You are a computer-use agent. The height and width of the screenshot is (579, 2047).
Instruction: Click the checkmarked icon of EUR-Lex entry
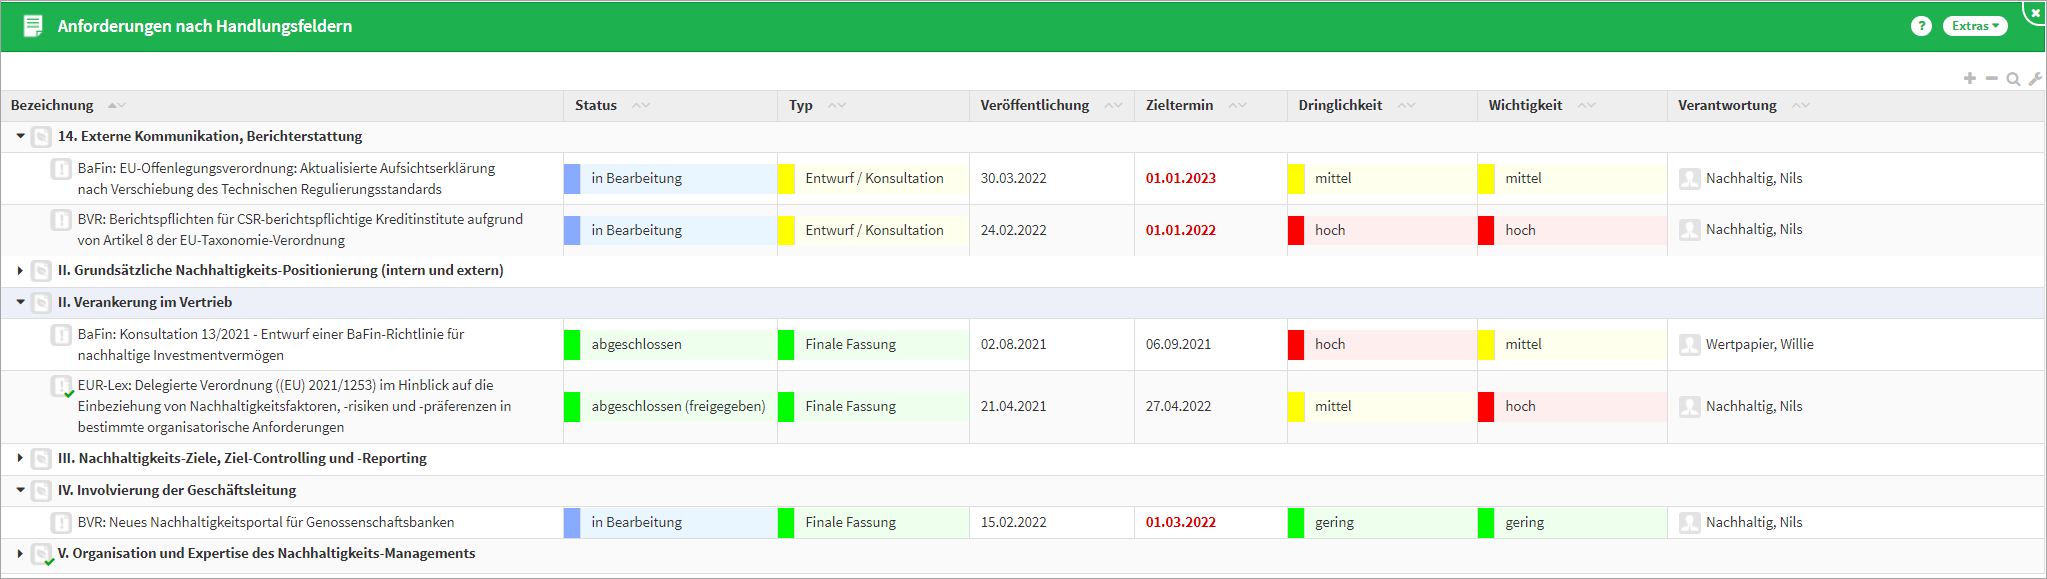pyautogui.click(x=62, y=387)
